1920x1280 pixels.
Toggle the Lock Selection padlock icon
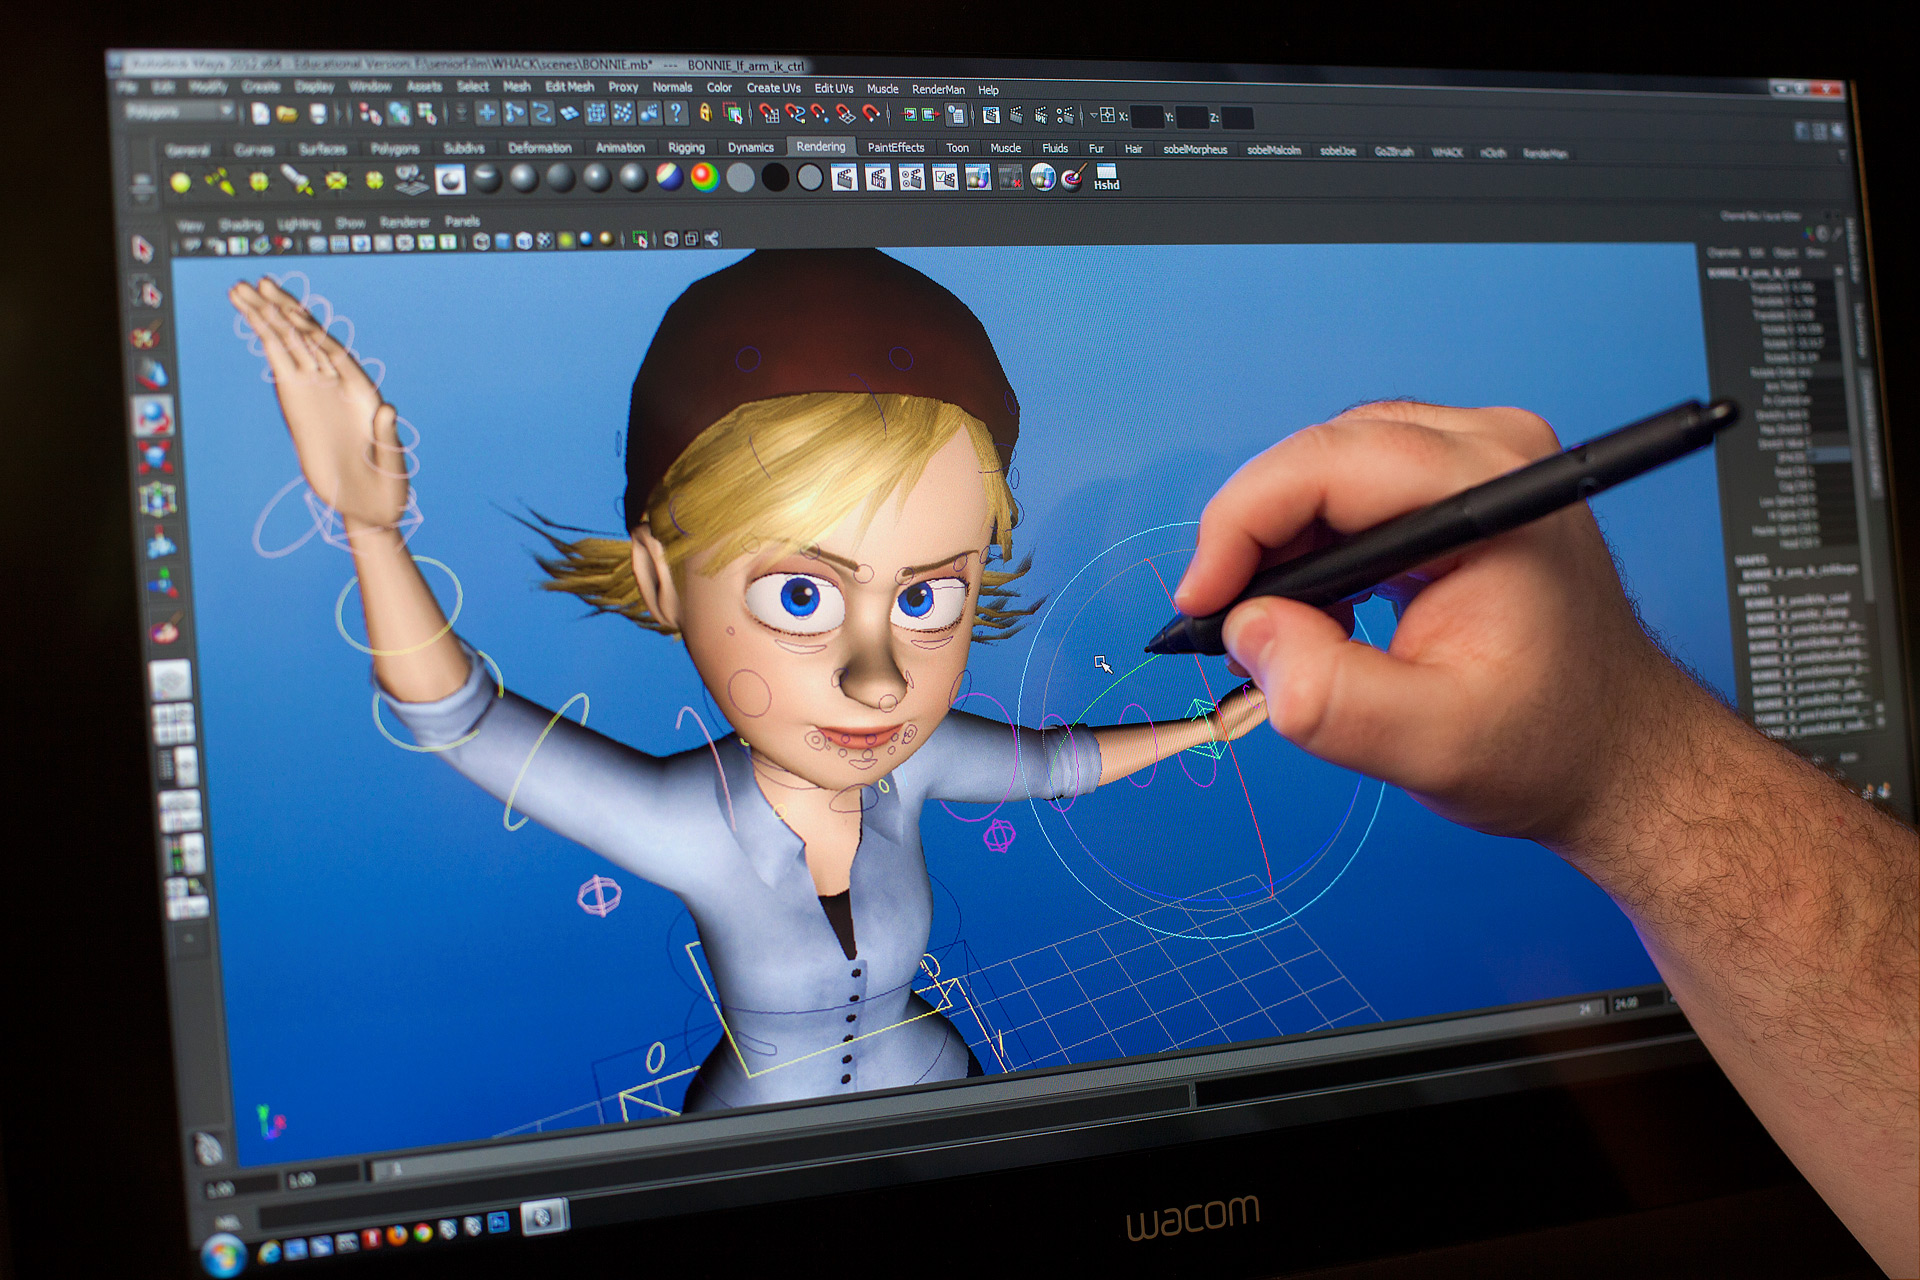pyautogui.click(x=705, y=113)
